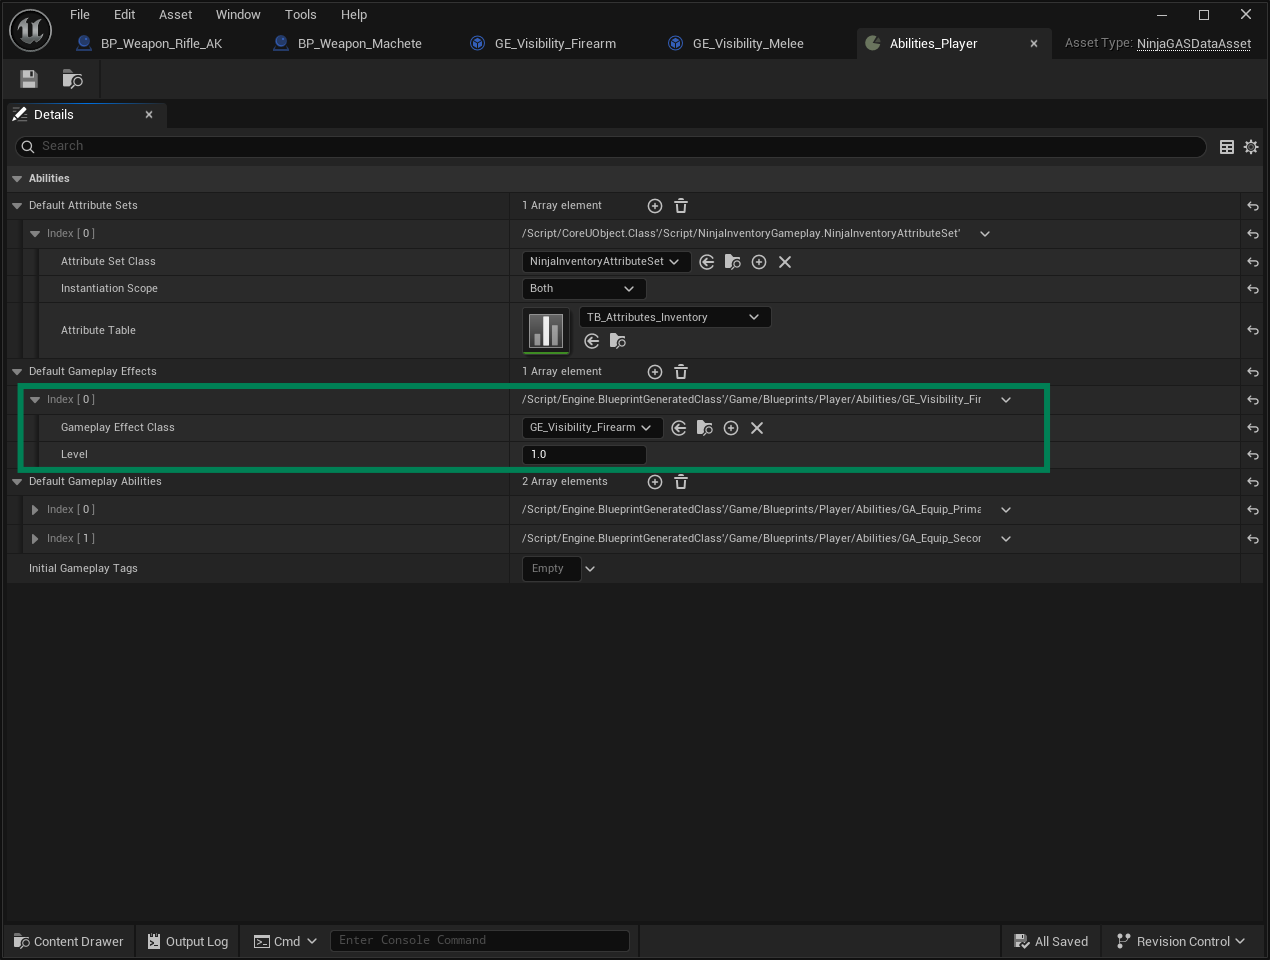Open Instantiation Scope dropdown showing Both
This screenshot has width=1270, height=960.
pyautogui.click(x=583, y=289)
